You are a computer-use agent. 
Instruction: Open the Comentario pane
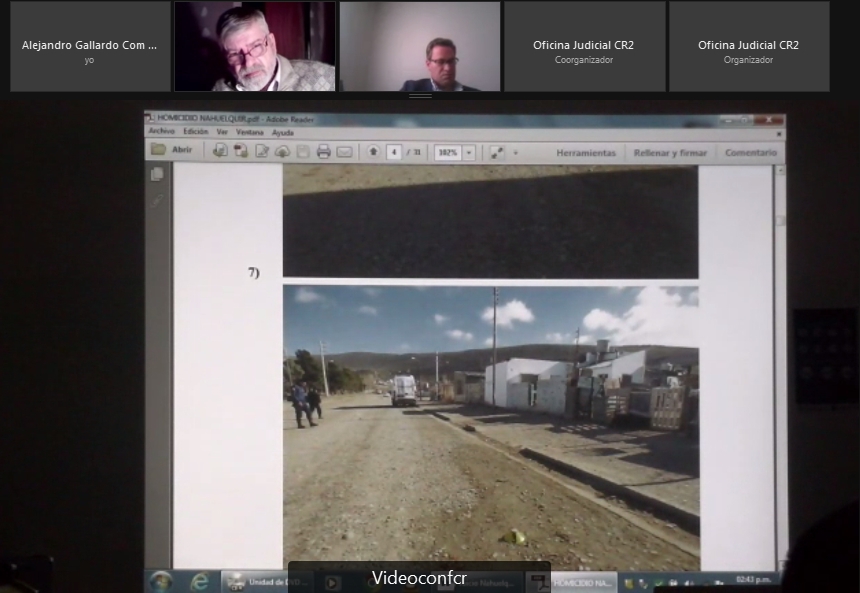pyautogui.click(x=751, y=153)
